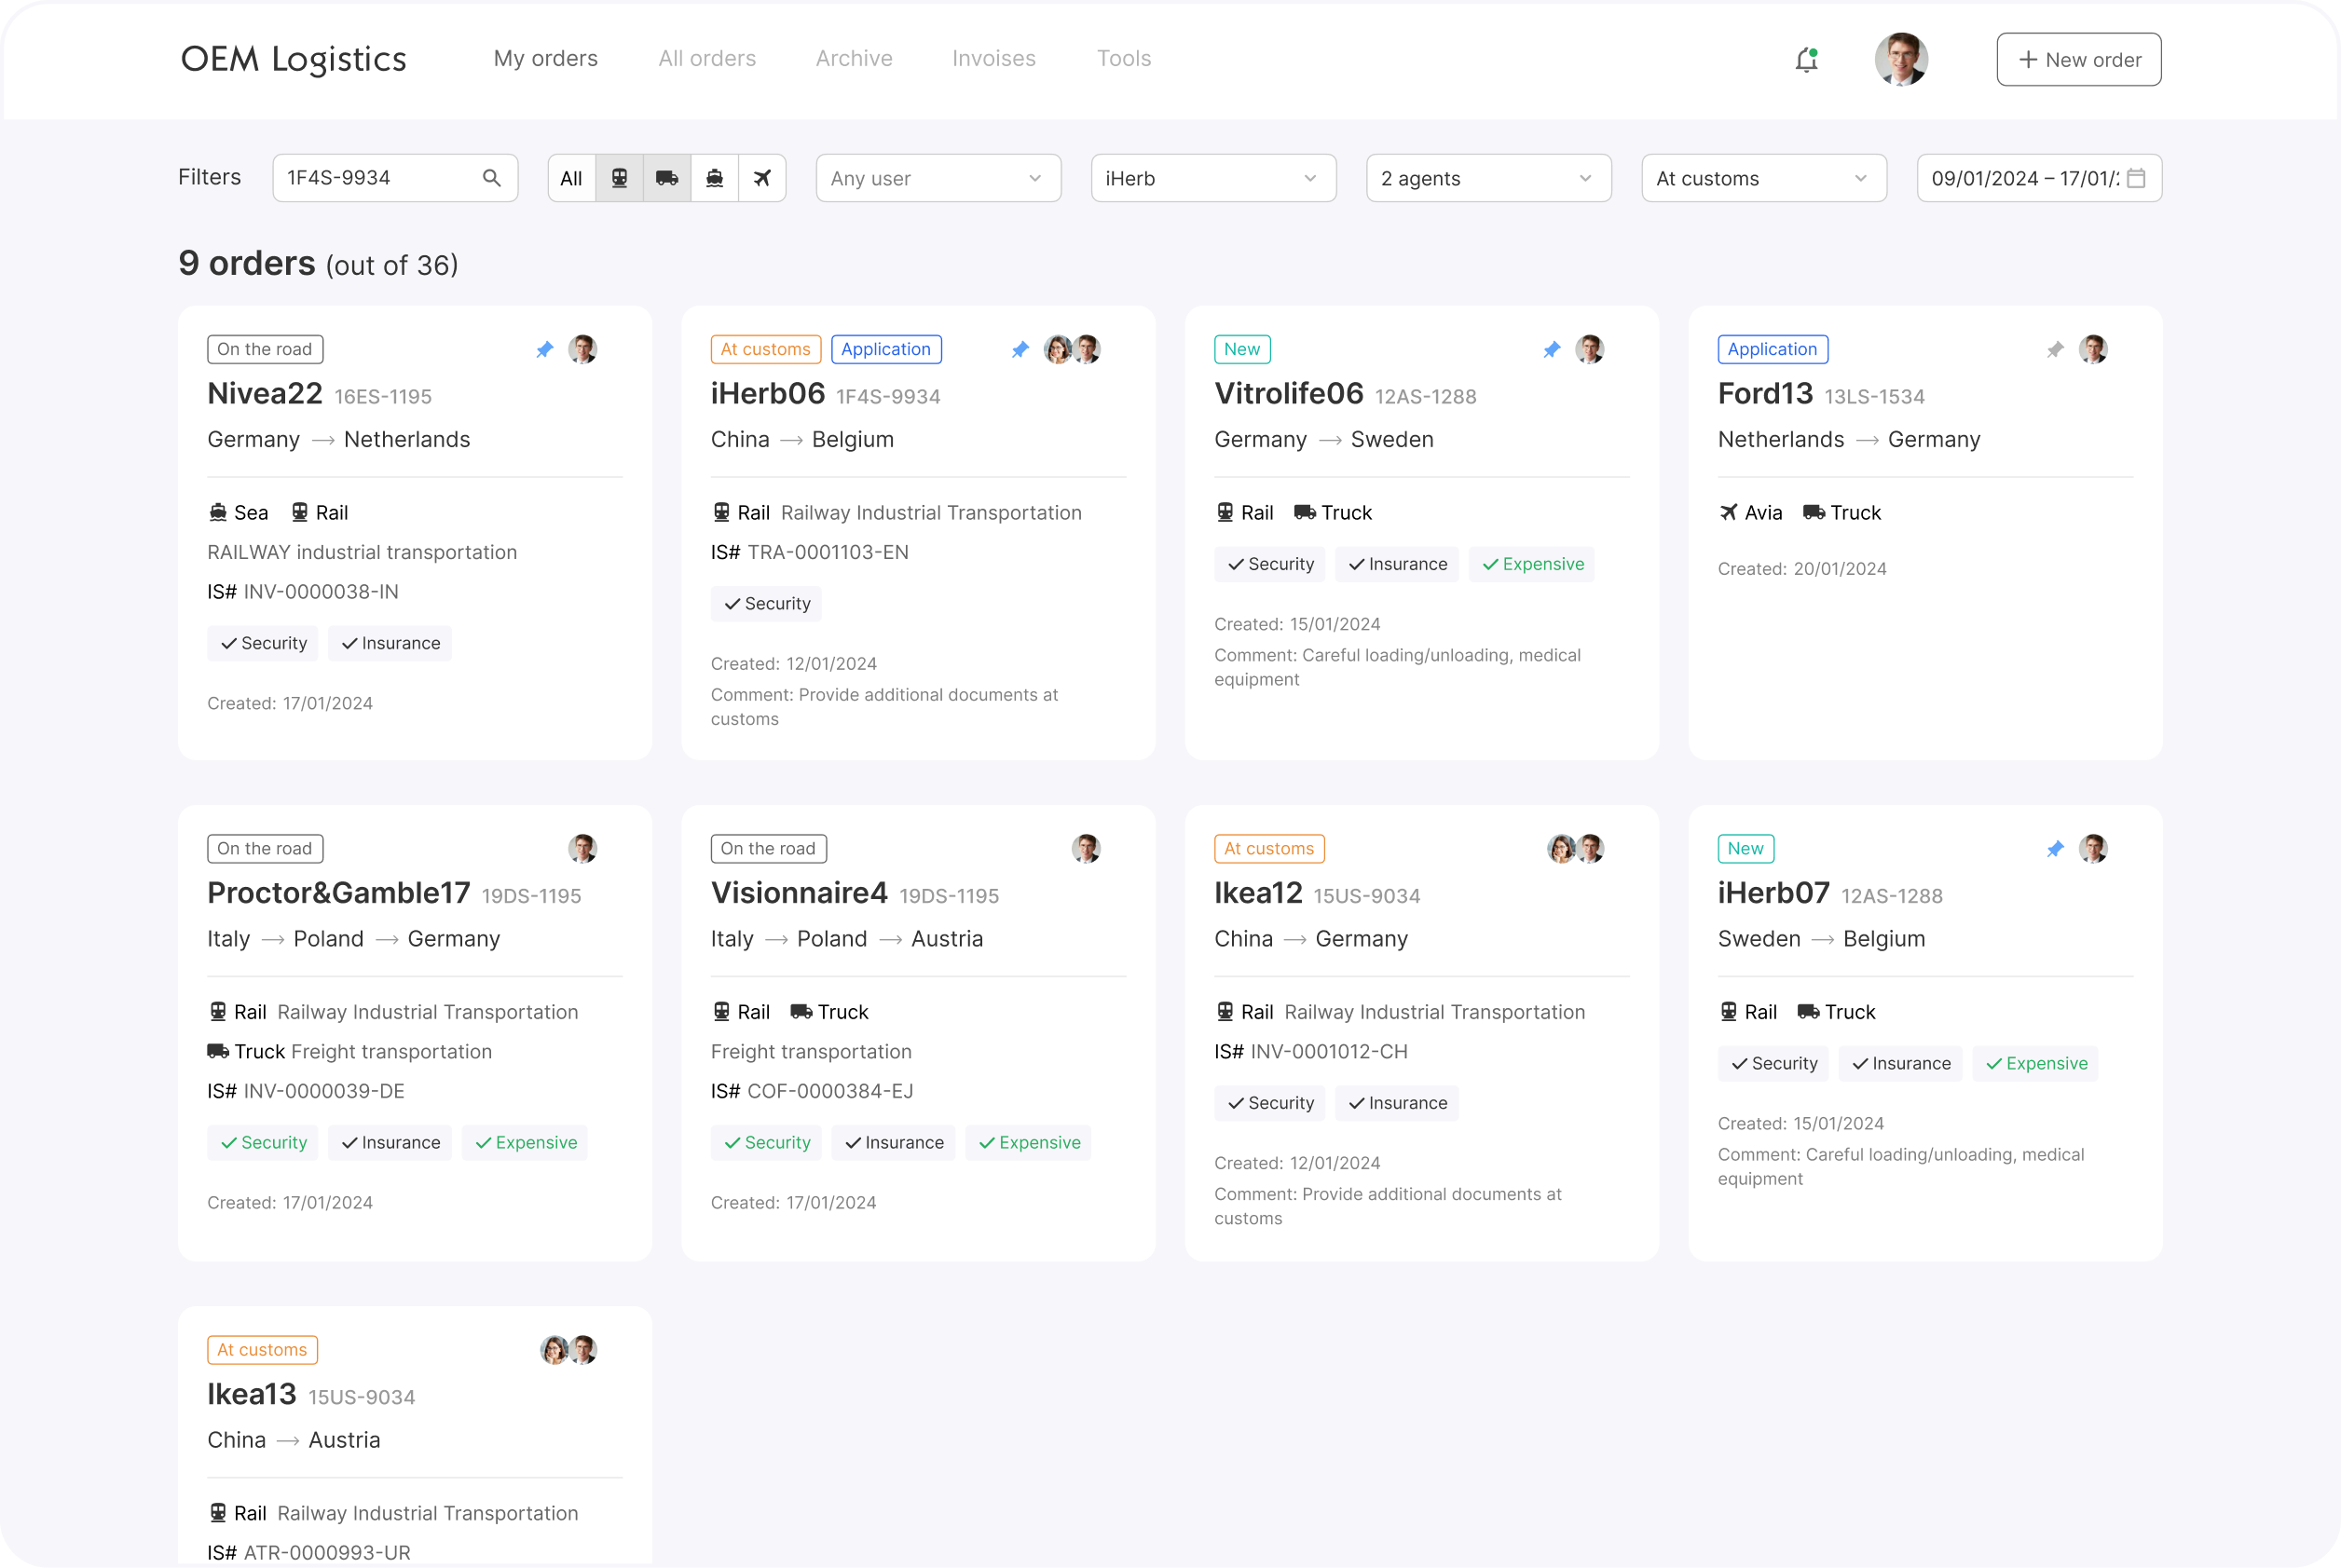Filter by sea ship icon
2341x1568 pixels.
pos(714,178)
